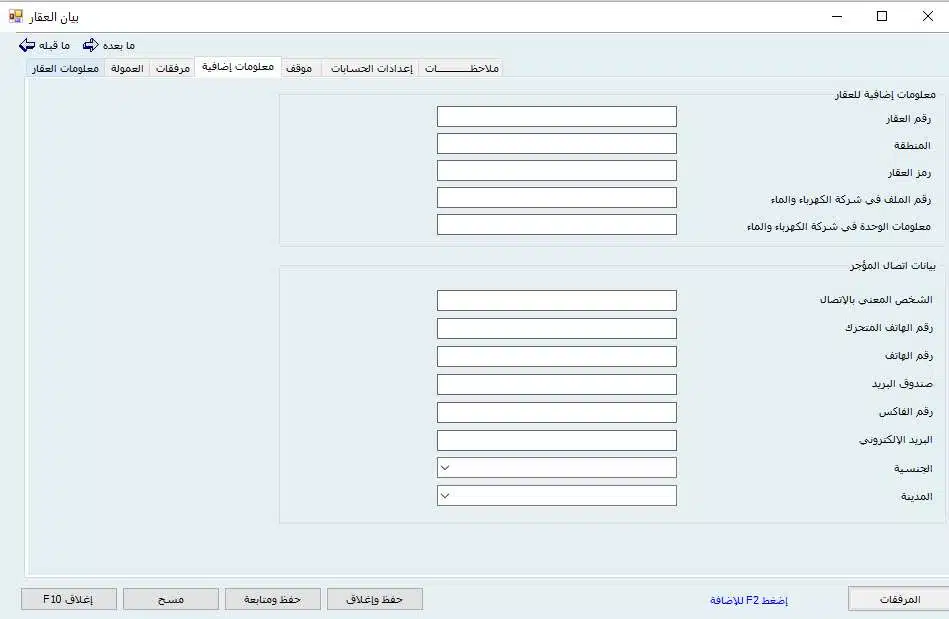Click the ما بعده next arrow icon
Screen dimensions: 949x619
(91, 45)
